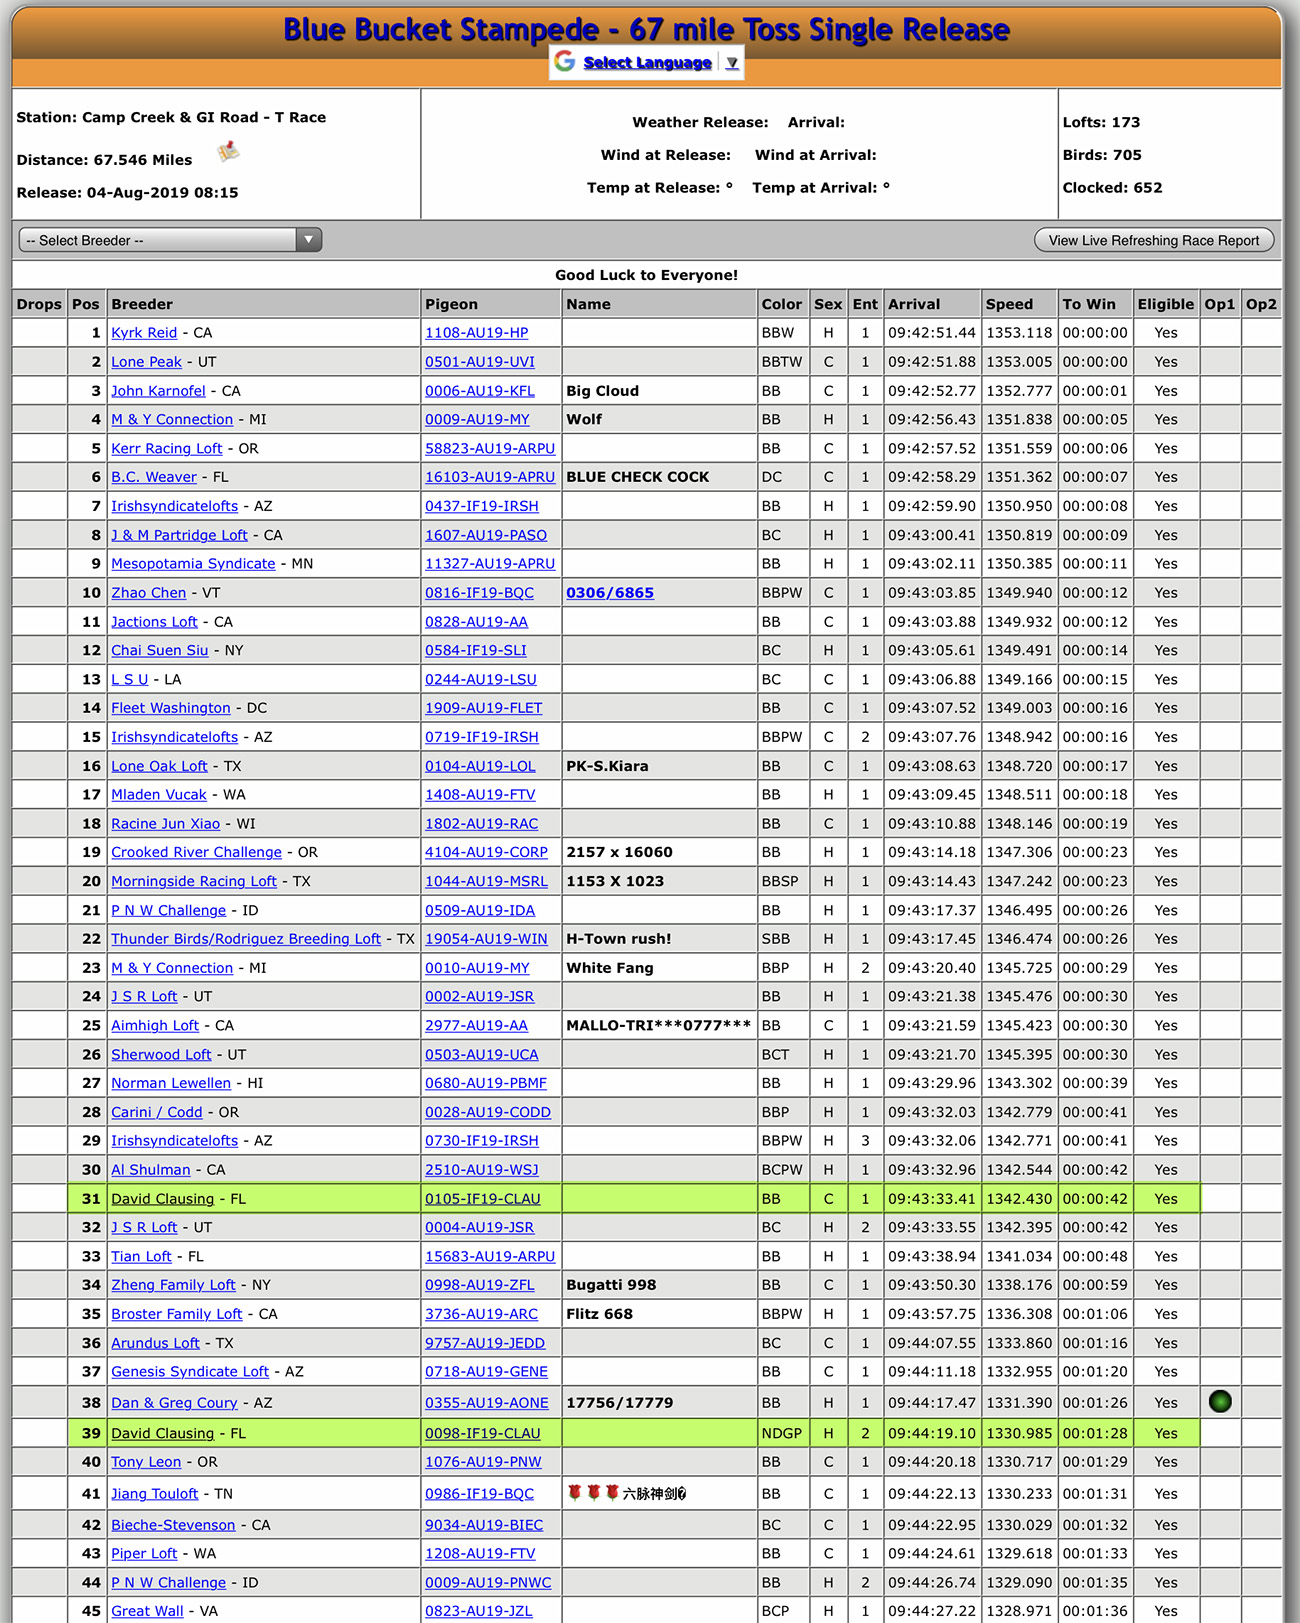Open Great Wall breeder link
The width and height of the screenshot is (1300, 1623).
[x=147, y=1611]
